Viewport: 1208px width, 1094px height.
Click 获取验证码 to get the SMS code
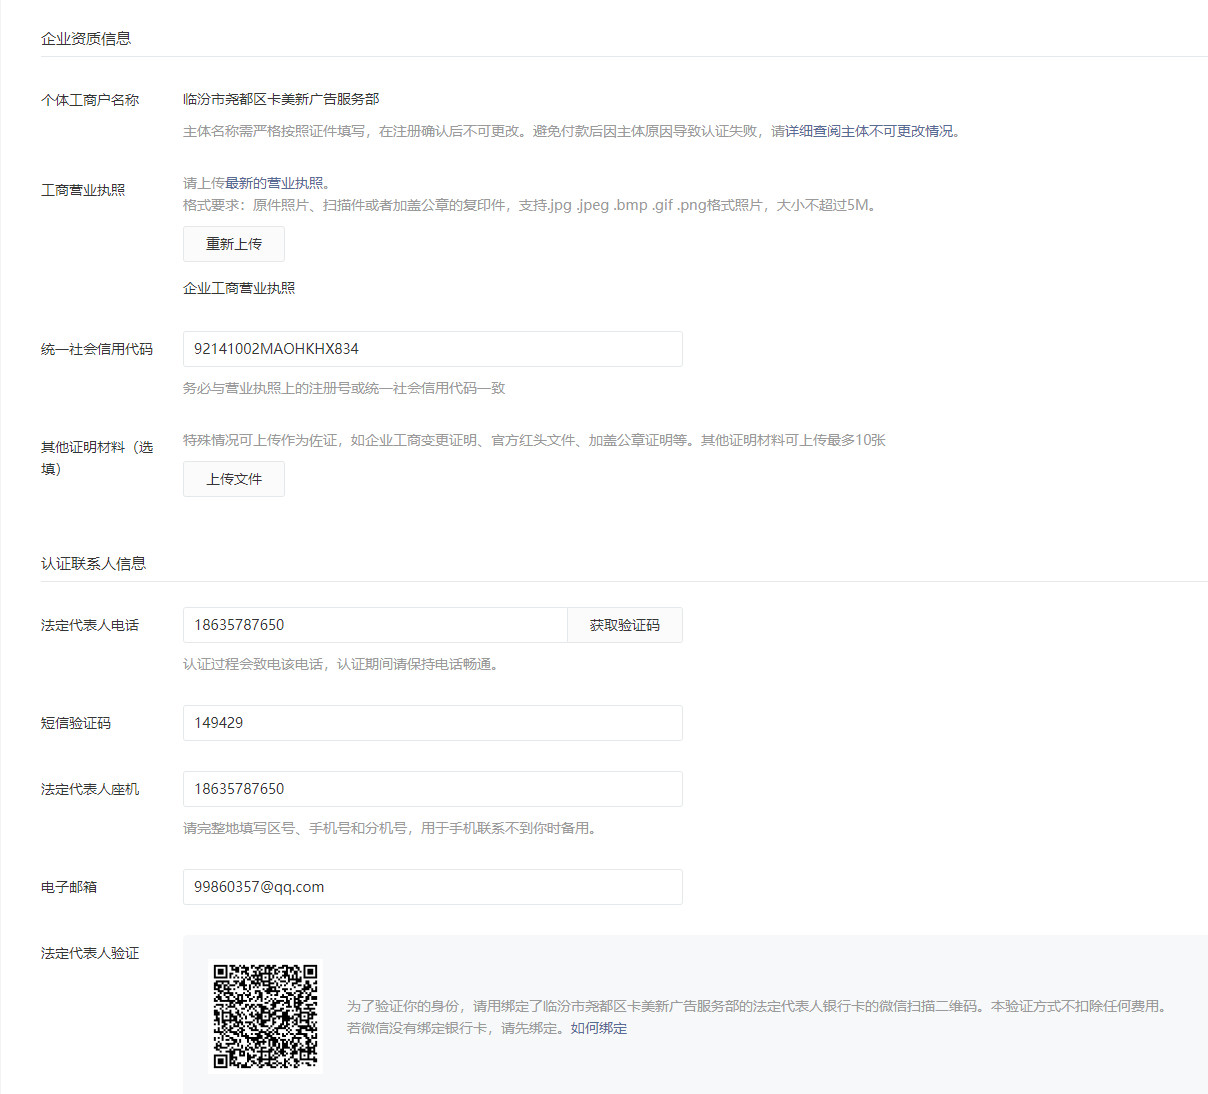[625, 625]
